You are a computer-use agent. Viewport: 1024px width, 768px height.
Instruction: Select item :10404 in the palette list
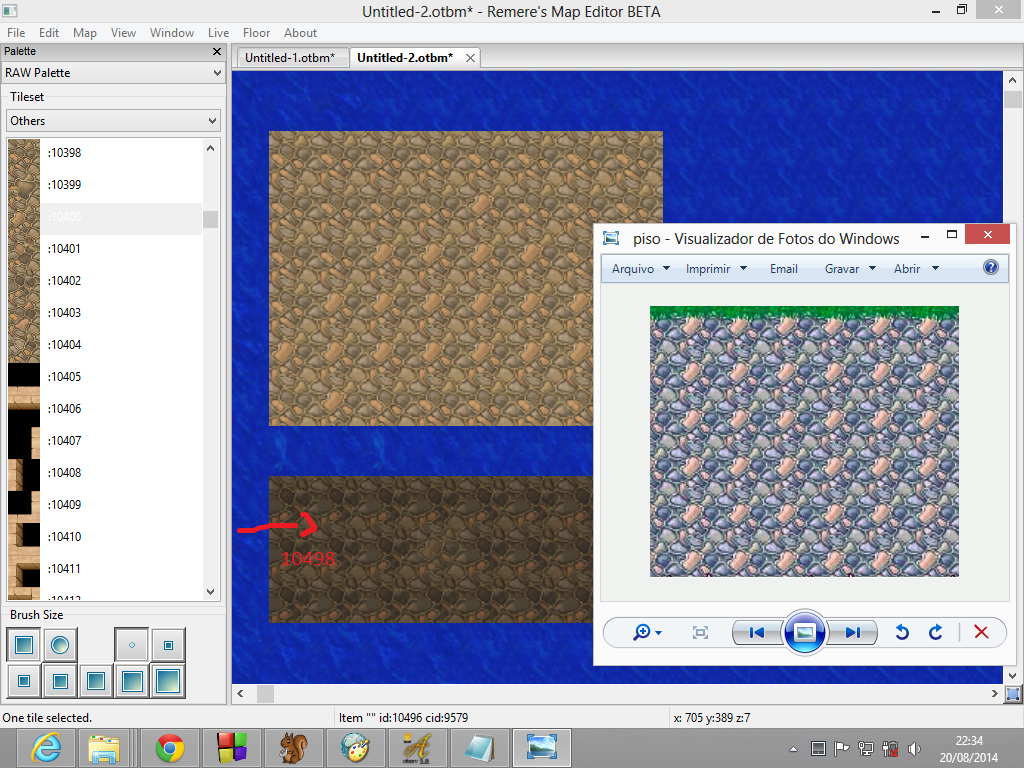[104, 345]
